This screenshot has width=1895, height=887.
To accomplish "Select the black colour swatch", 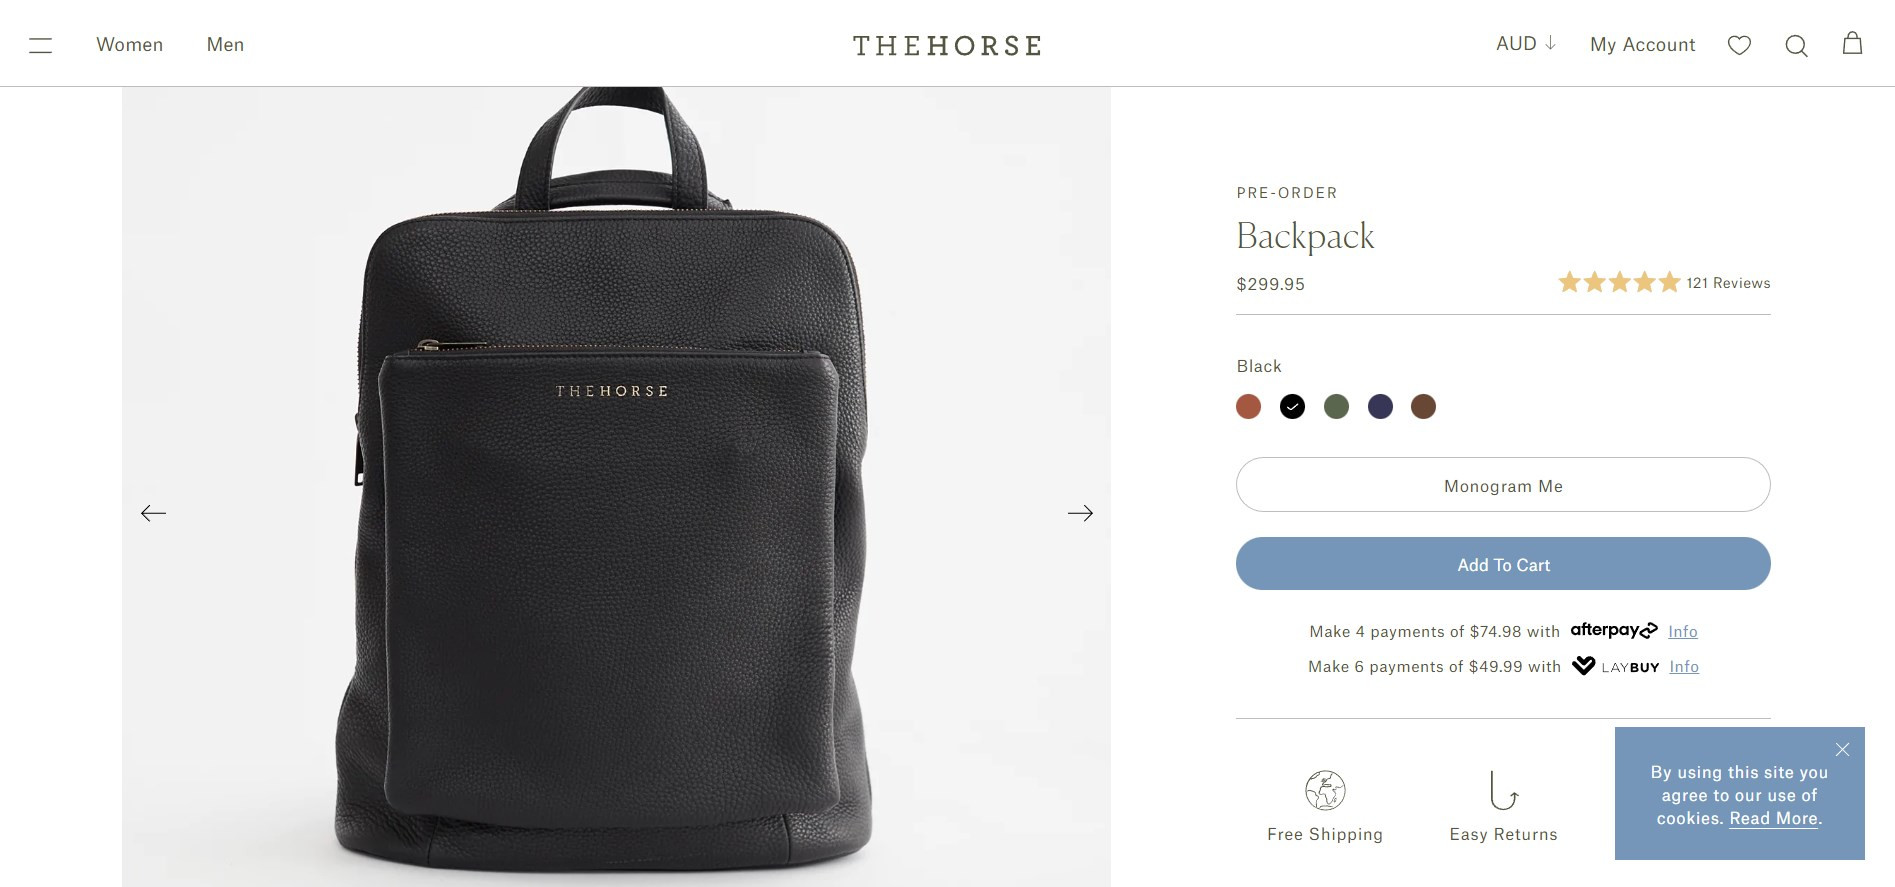I will tap(1292, 407).
